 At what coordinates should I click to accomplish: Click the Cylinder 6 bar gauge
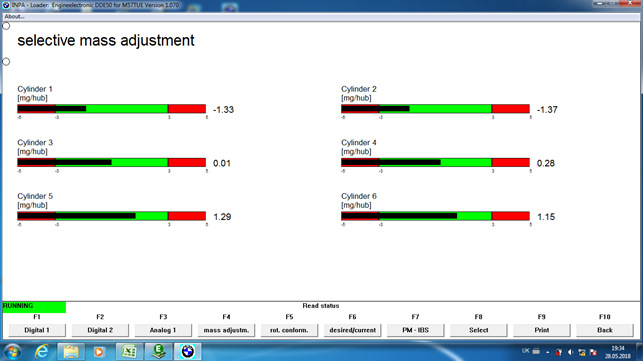tap(436, 216)
